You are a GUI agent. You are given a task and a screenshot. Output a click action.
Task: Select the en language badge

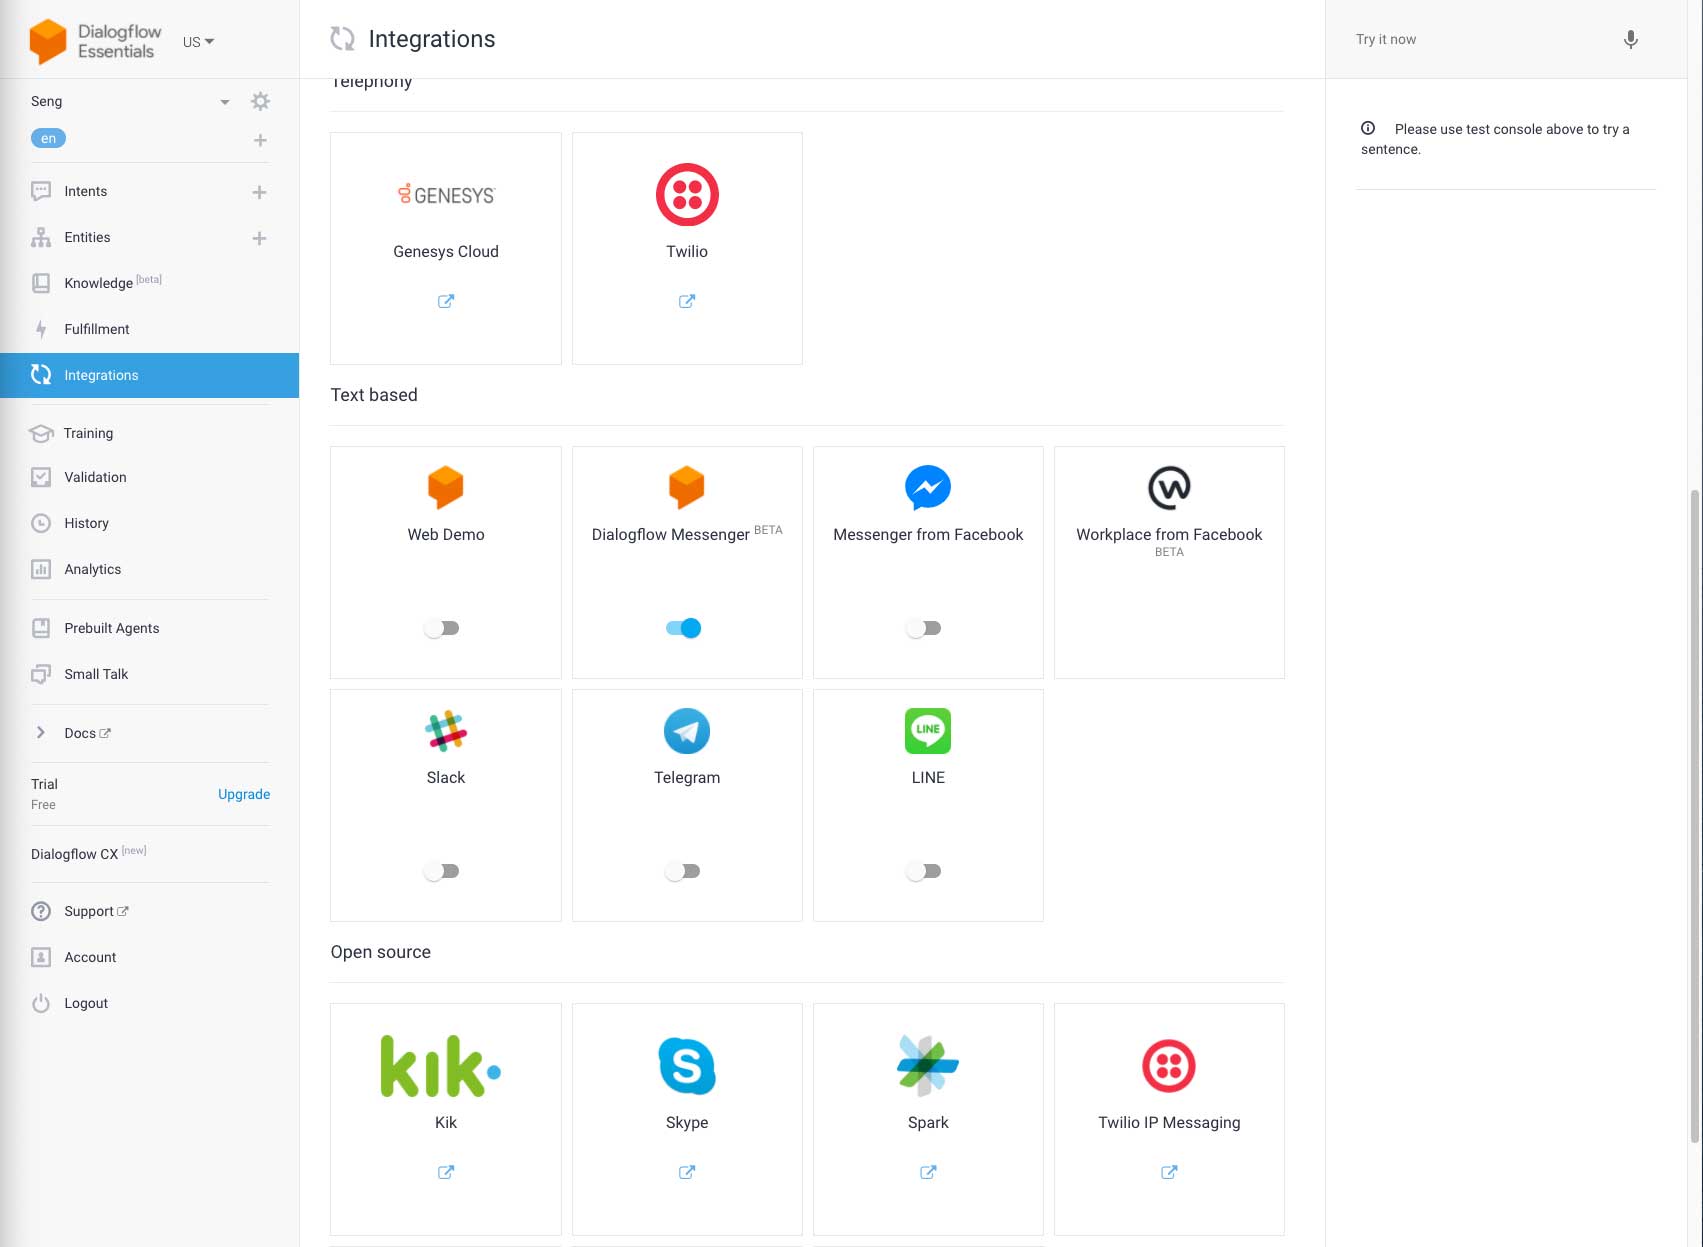click(48, 138)
